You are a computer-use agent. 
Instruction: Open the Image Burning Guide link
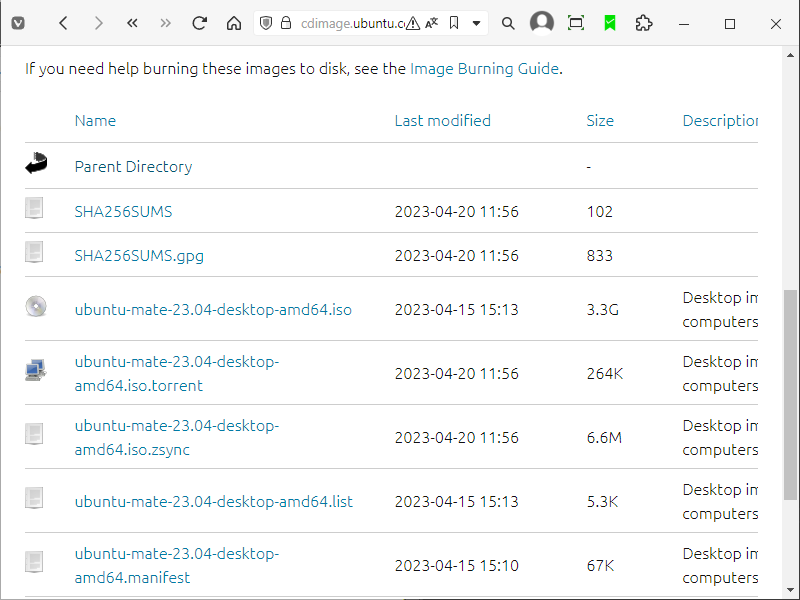(x=484, y=68)
